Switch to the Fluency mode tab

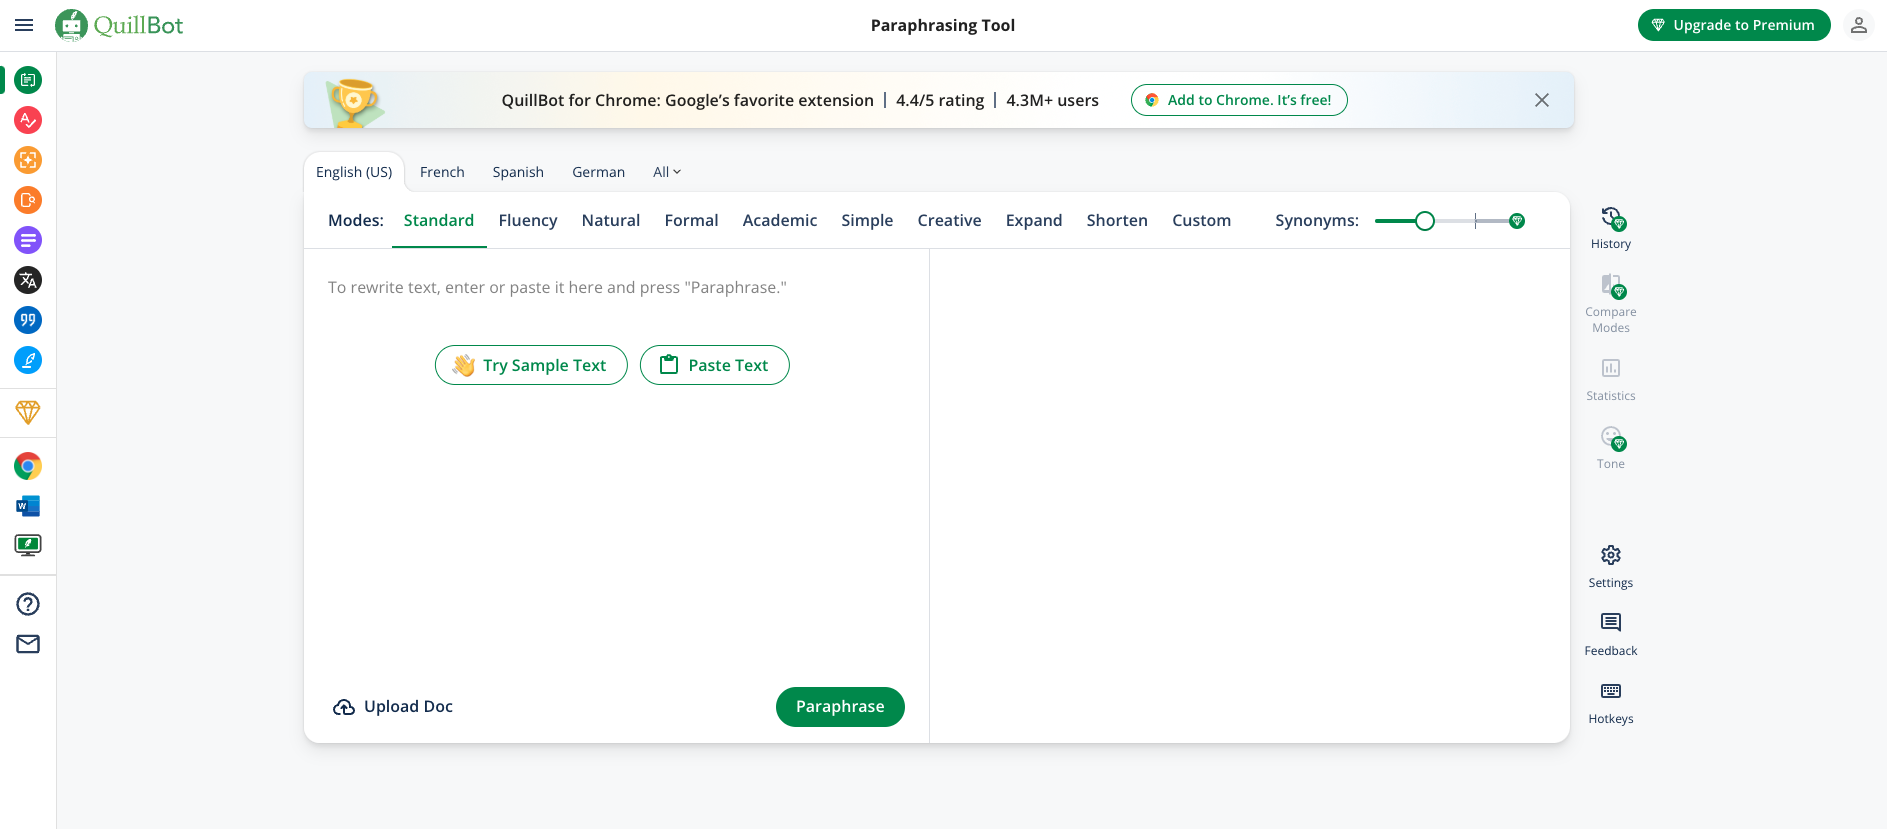coord(527,220)
